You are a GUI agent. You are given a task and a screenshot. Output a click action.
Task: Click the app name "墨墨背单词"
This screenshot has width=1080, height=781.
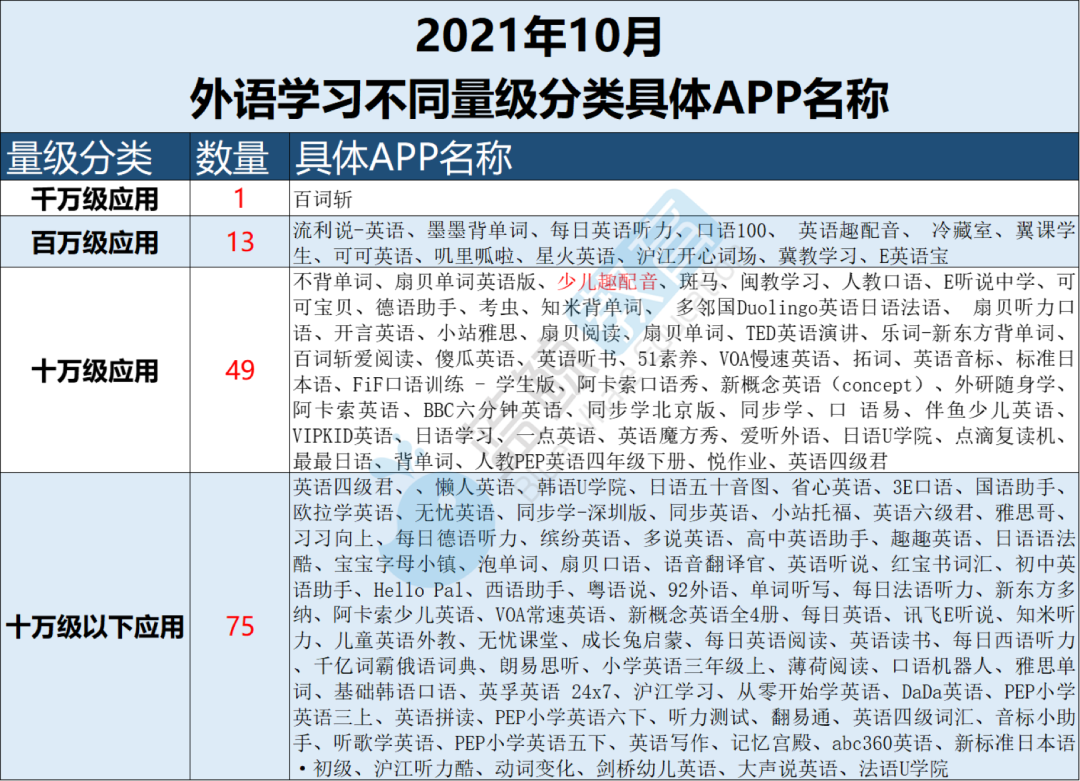click(477, 230)
